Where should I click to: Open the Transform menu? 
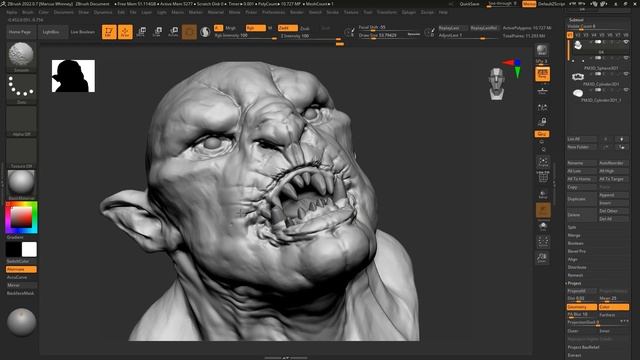click(387, 12)
